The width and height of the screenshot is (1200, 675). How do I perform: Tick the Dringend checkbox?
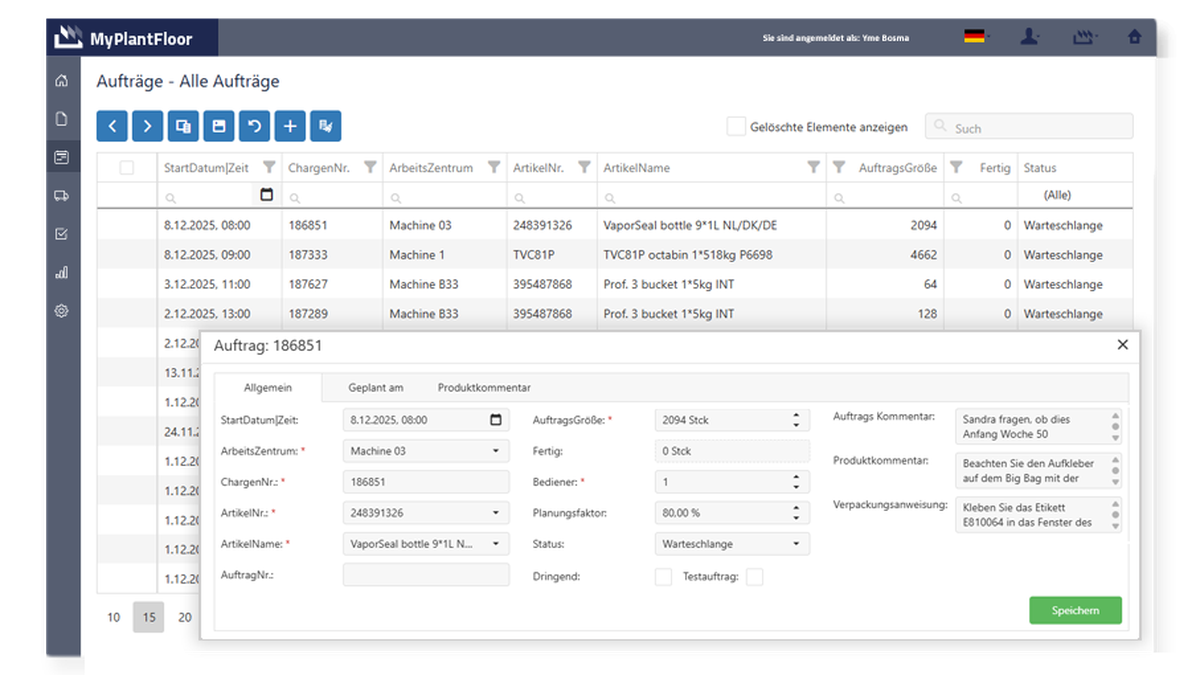click(663, 577)
